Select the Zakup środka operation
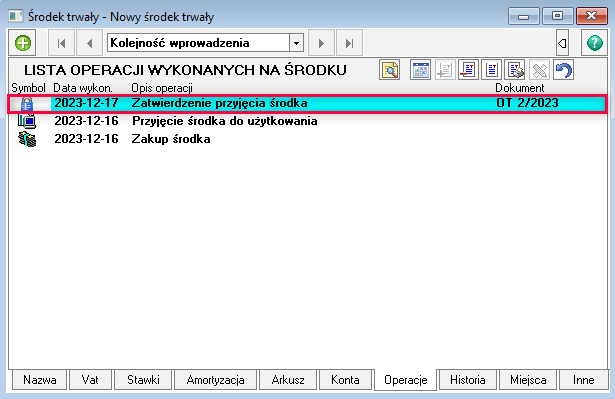The image size is (615, 399). [x=308, y=139]
